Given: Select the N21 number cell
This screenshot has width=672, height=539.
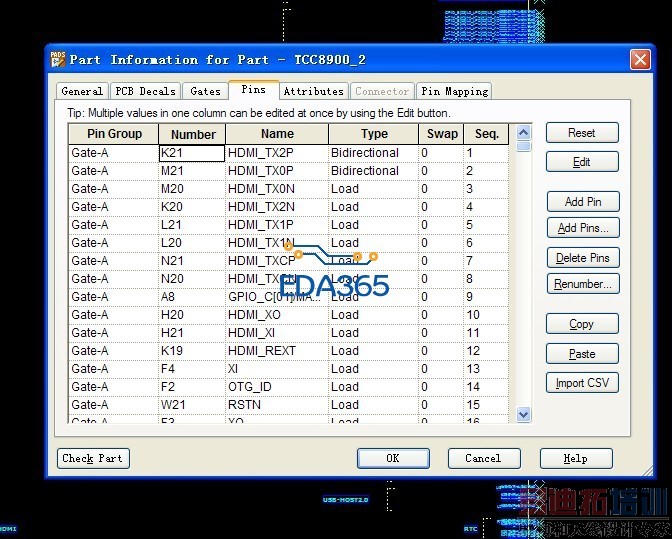Looking at the screenshot, I should 192,261.
